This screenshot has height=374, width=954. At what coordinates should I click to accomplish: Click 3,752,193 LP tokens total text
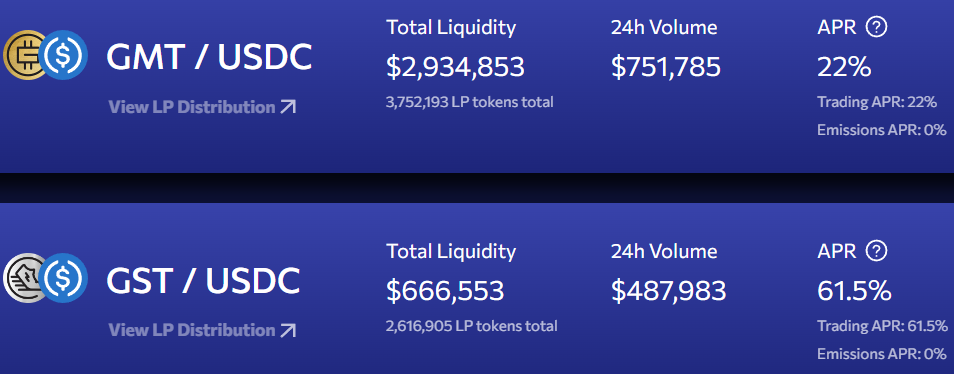470,102
